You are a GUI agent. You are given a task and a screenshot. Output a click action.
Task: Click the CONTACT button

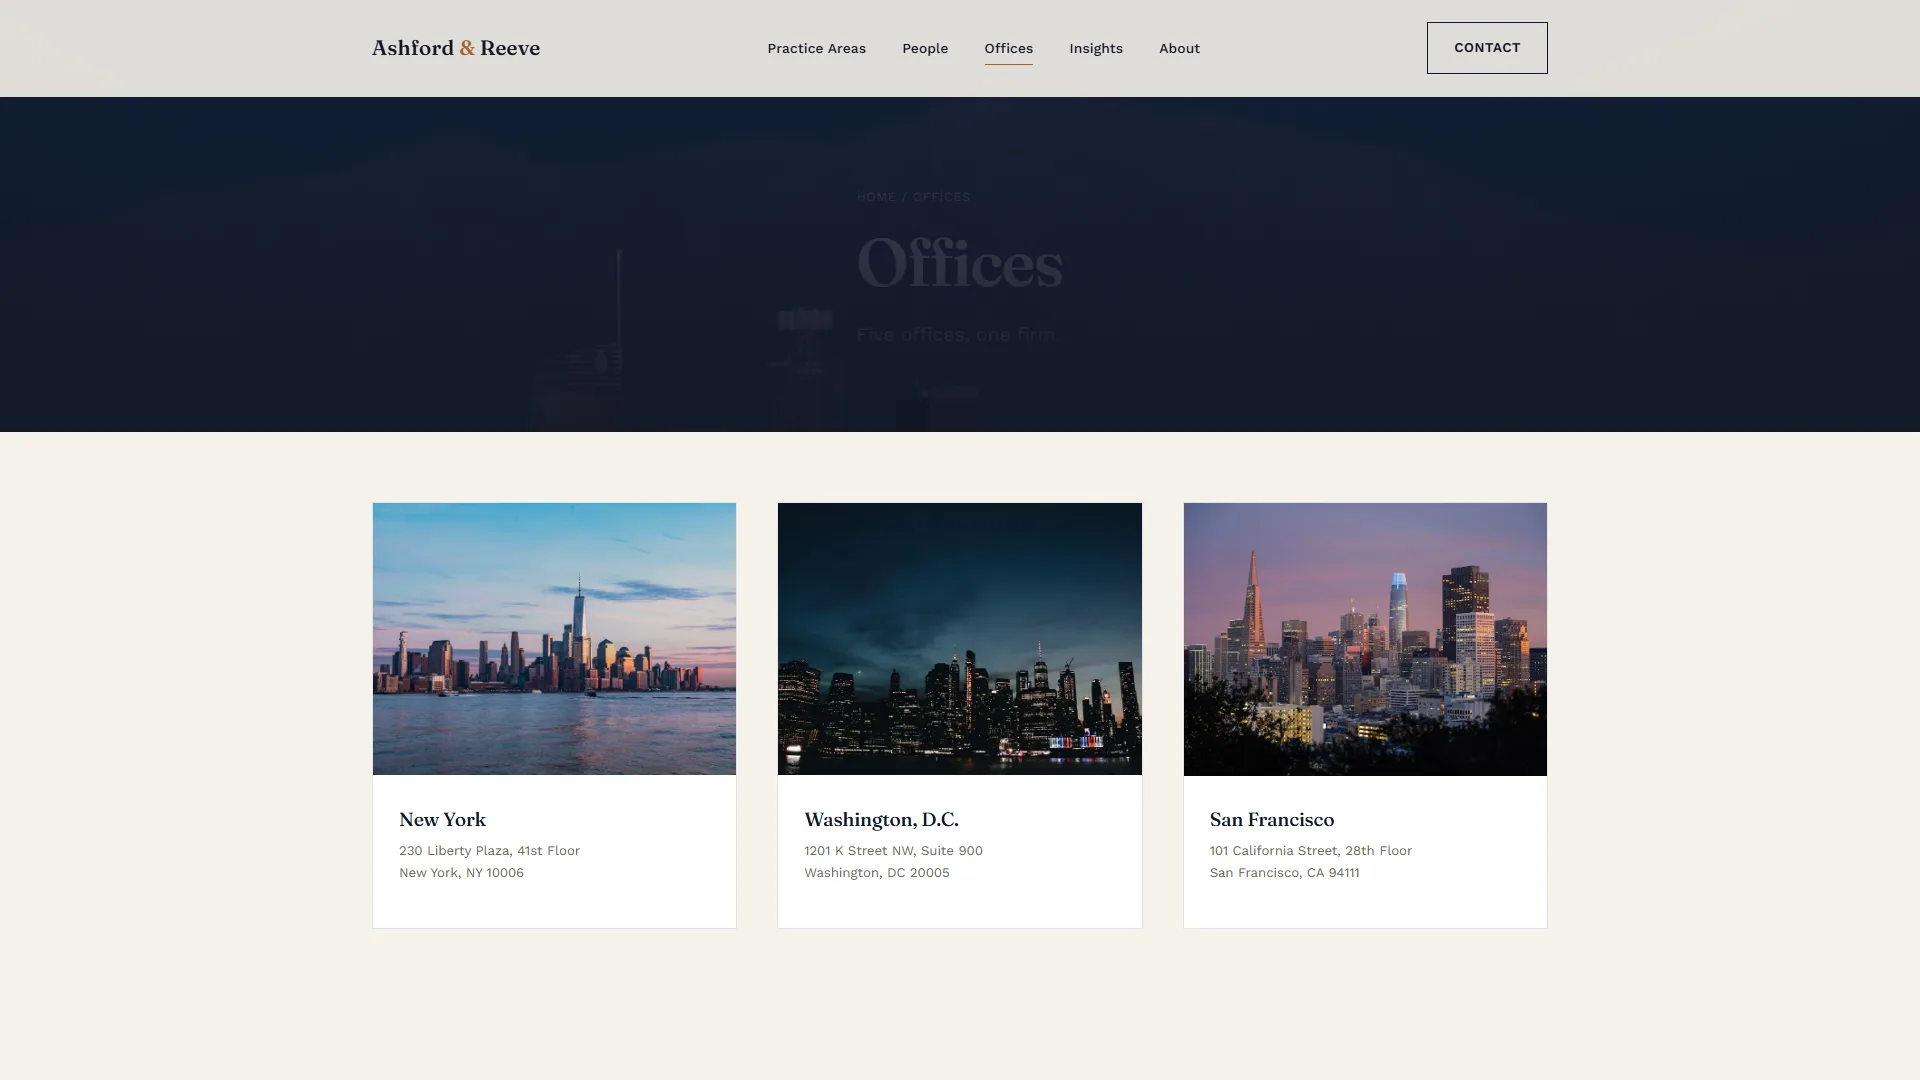click(x=1487, y=48)
